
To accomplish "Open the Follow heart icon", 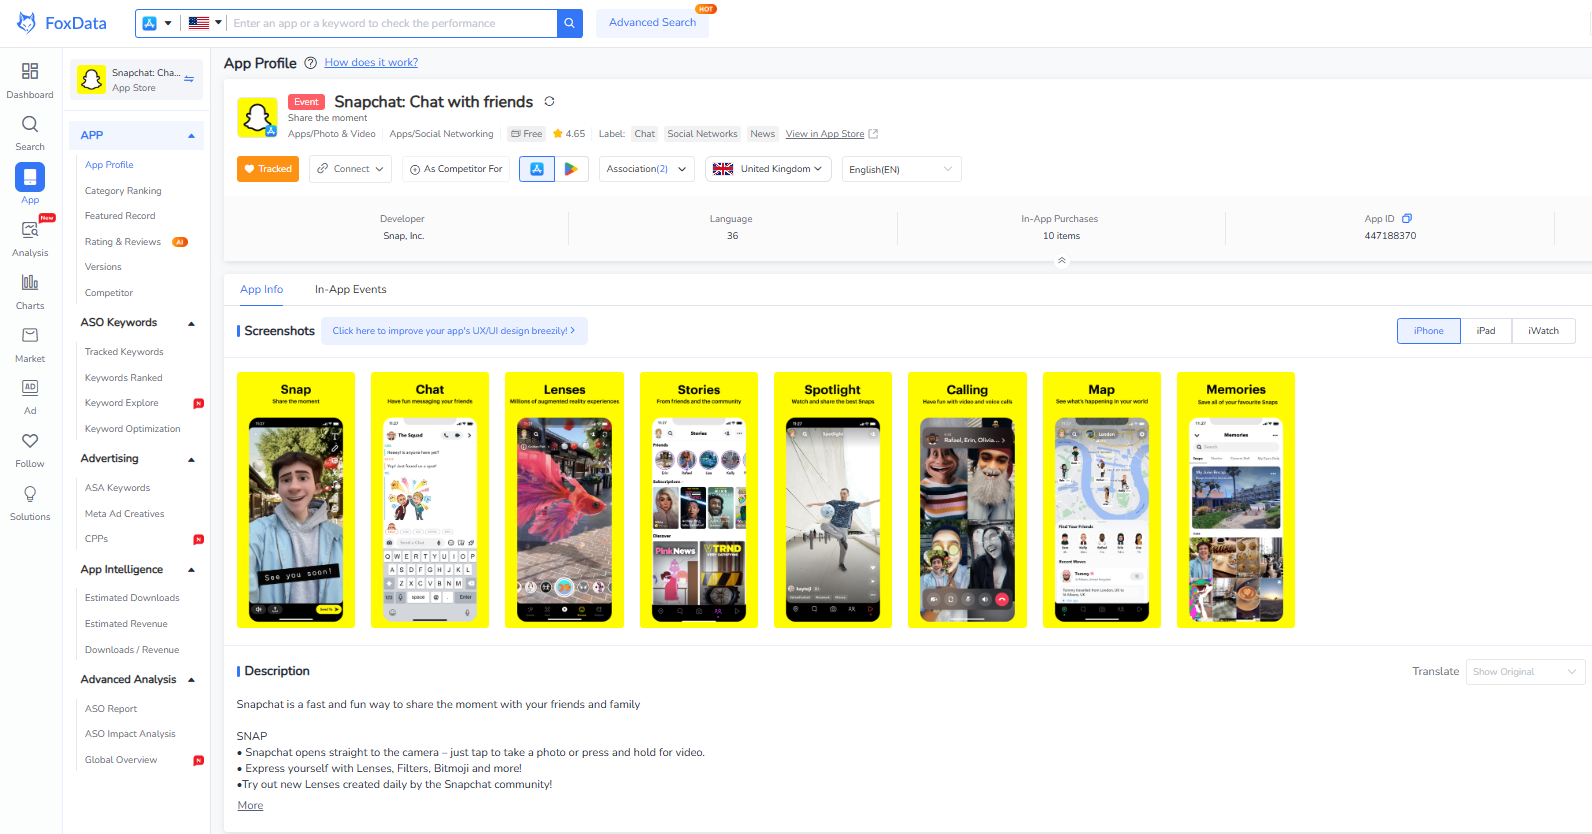I will click(x=30, y=441).
